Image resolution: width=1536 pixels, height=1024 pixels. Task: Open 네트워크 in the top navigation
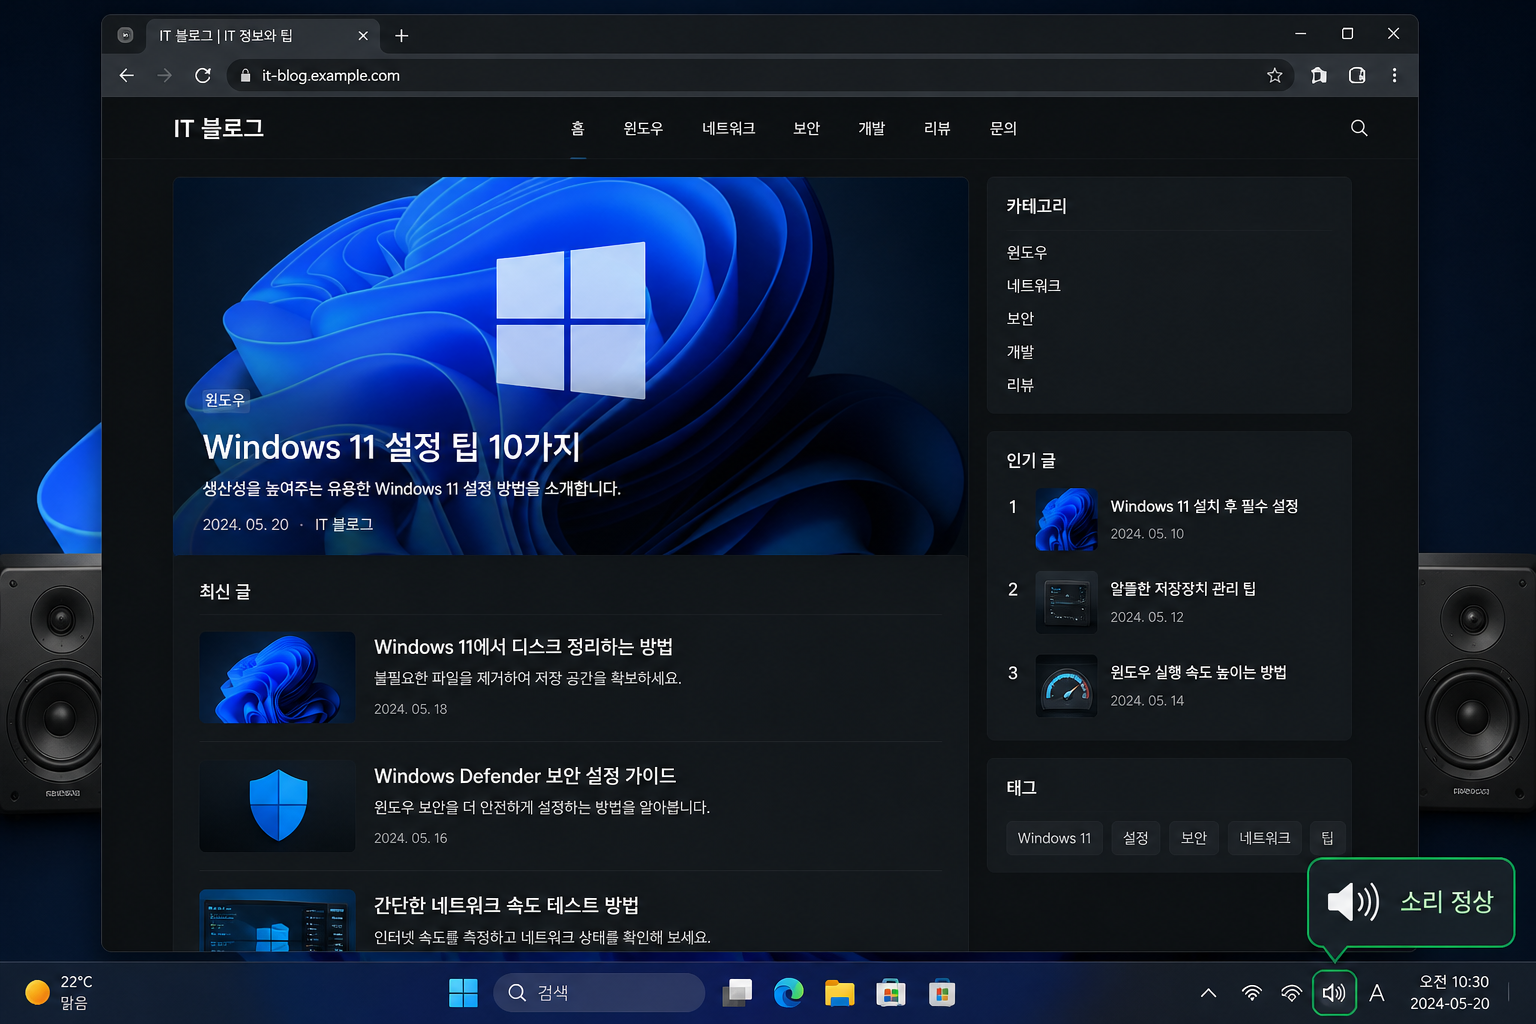728,128
